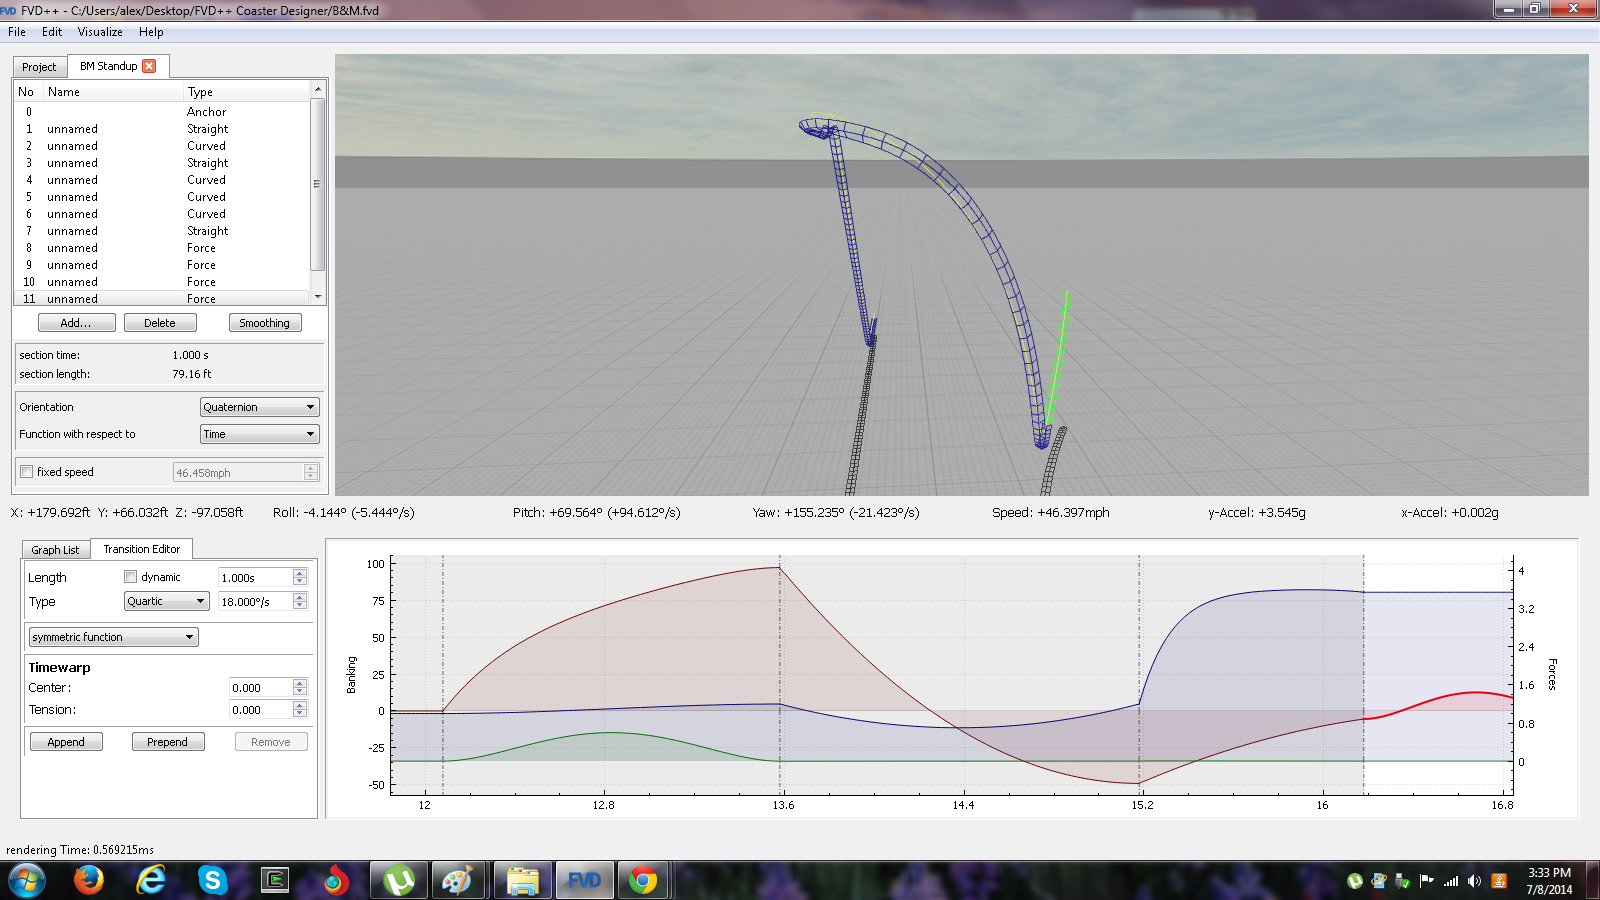Open the Visualize menu
This screenshot has height=900, width=1600.
click(x=100, y=32)
